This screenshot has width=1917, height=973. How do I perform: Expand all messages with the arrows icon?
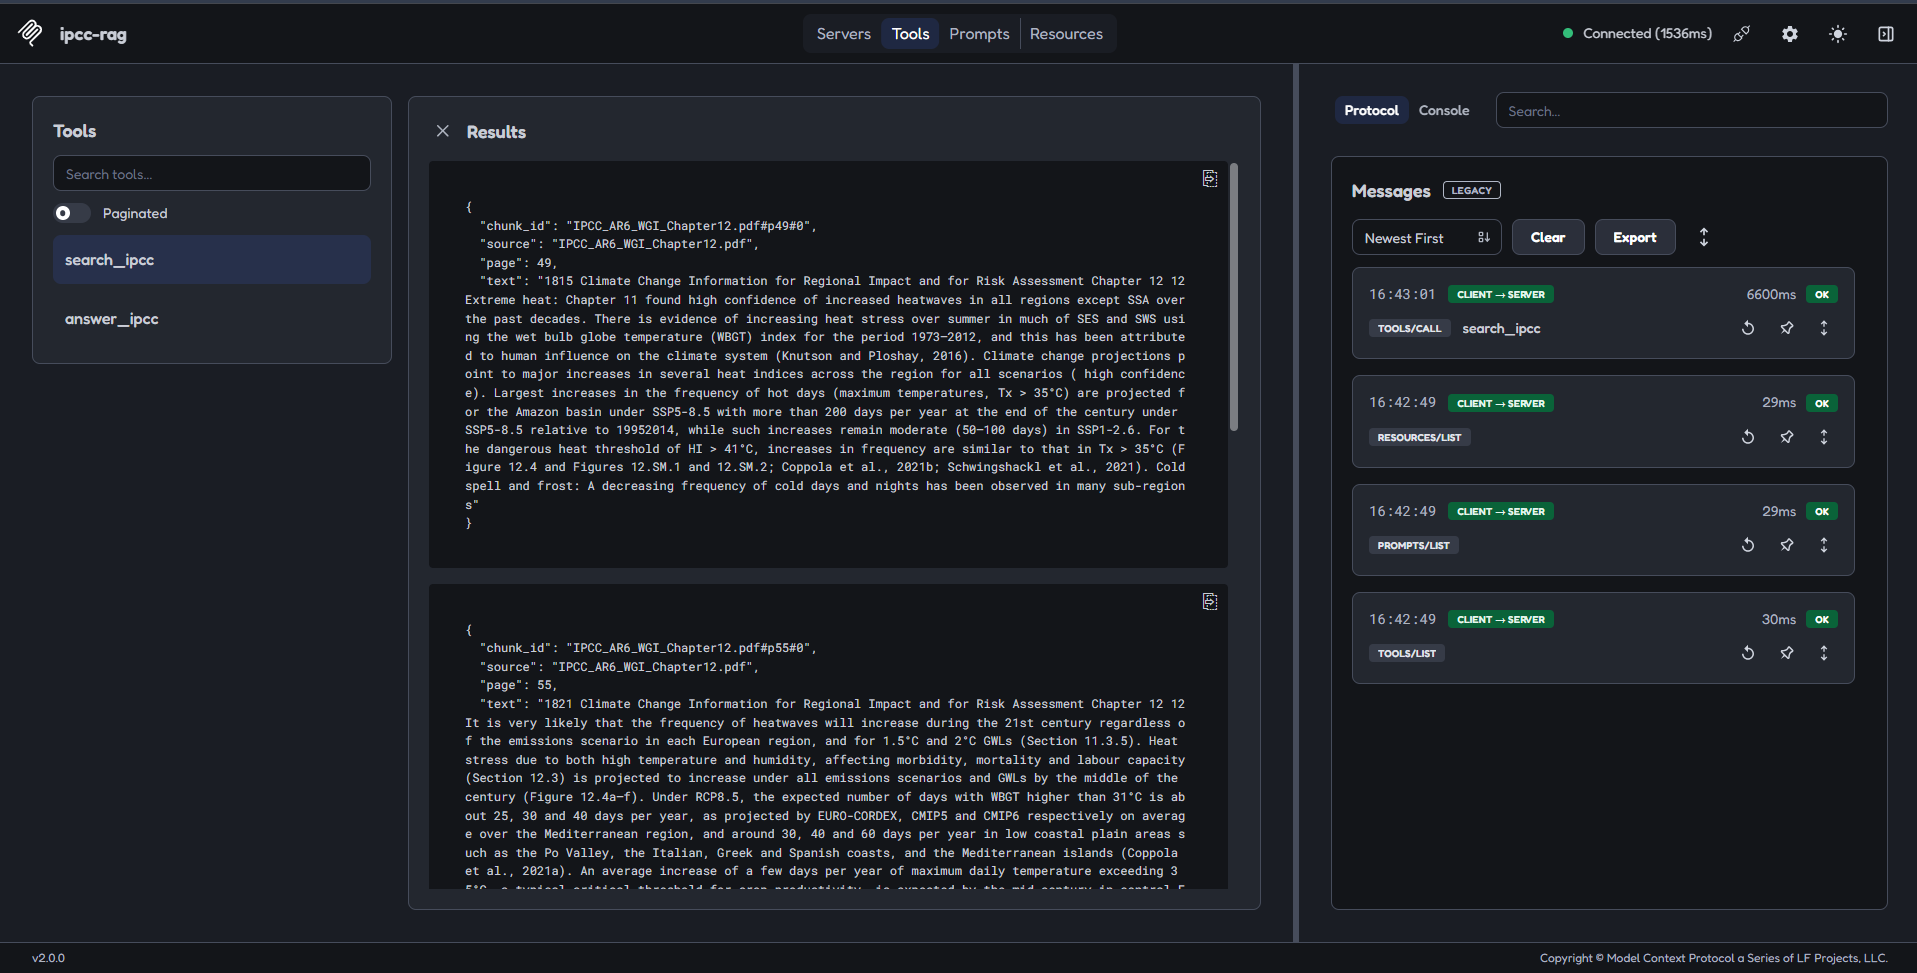coord(1704,237)
